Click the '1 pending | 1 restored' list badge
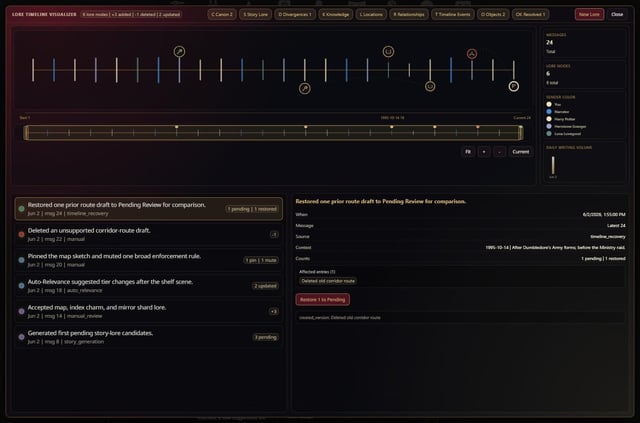Image resolution: width=640 pixels, height=423 pixels. (252, 209)
